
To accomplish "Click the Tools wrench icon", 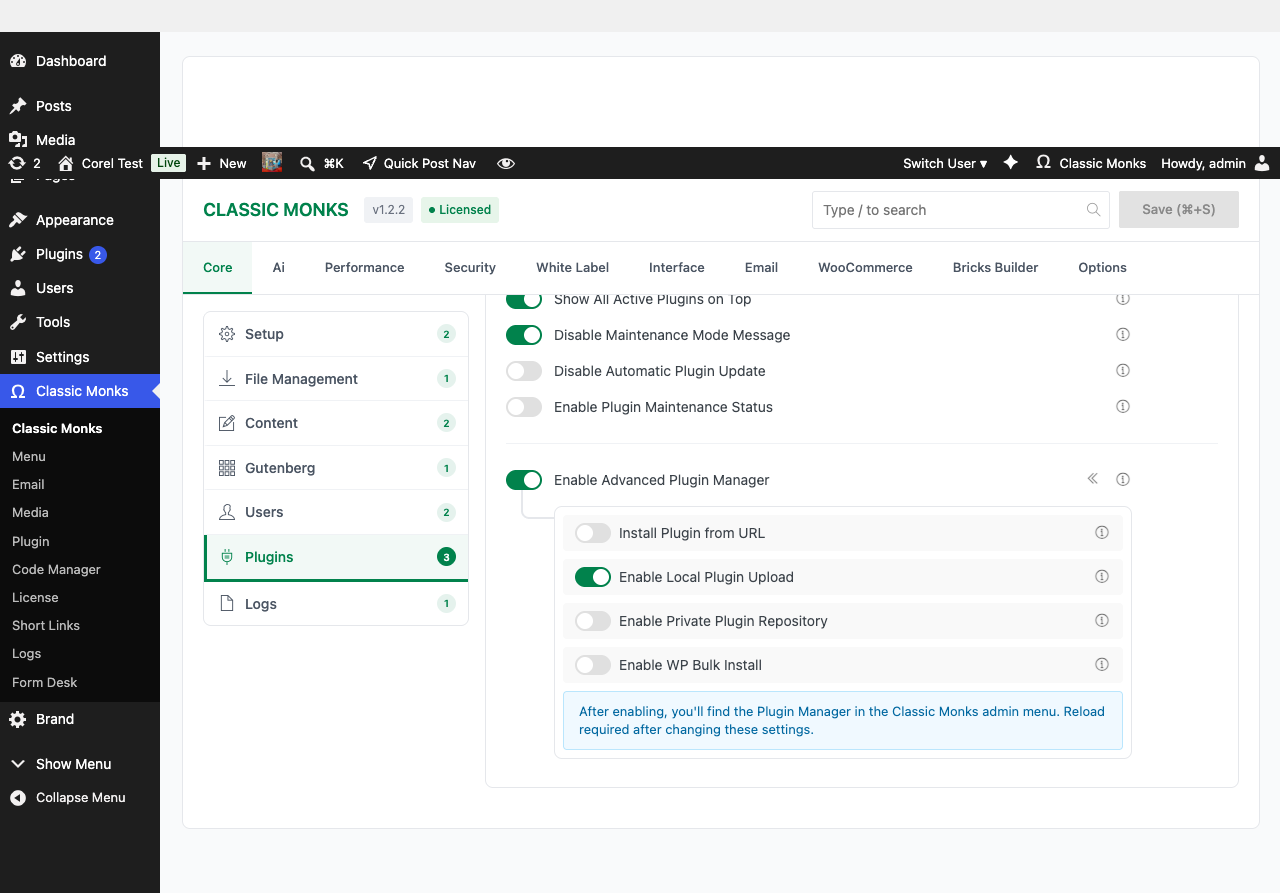I will pyautogui.click(x=18, y=322).
